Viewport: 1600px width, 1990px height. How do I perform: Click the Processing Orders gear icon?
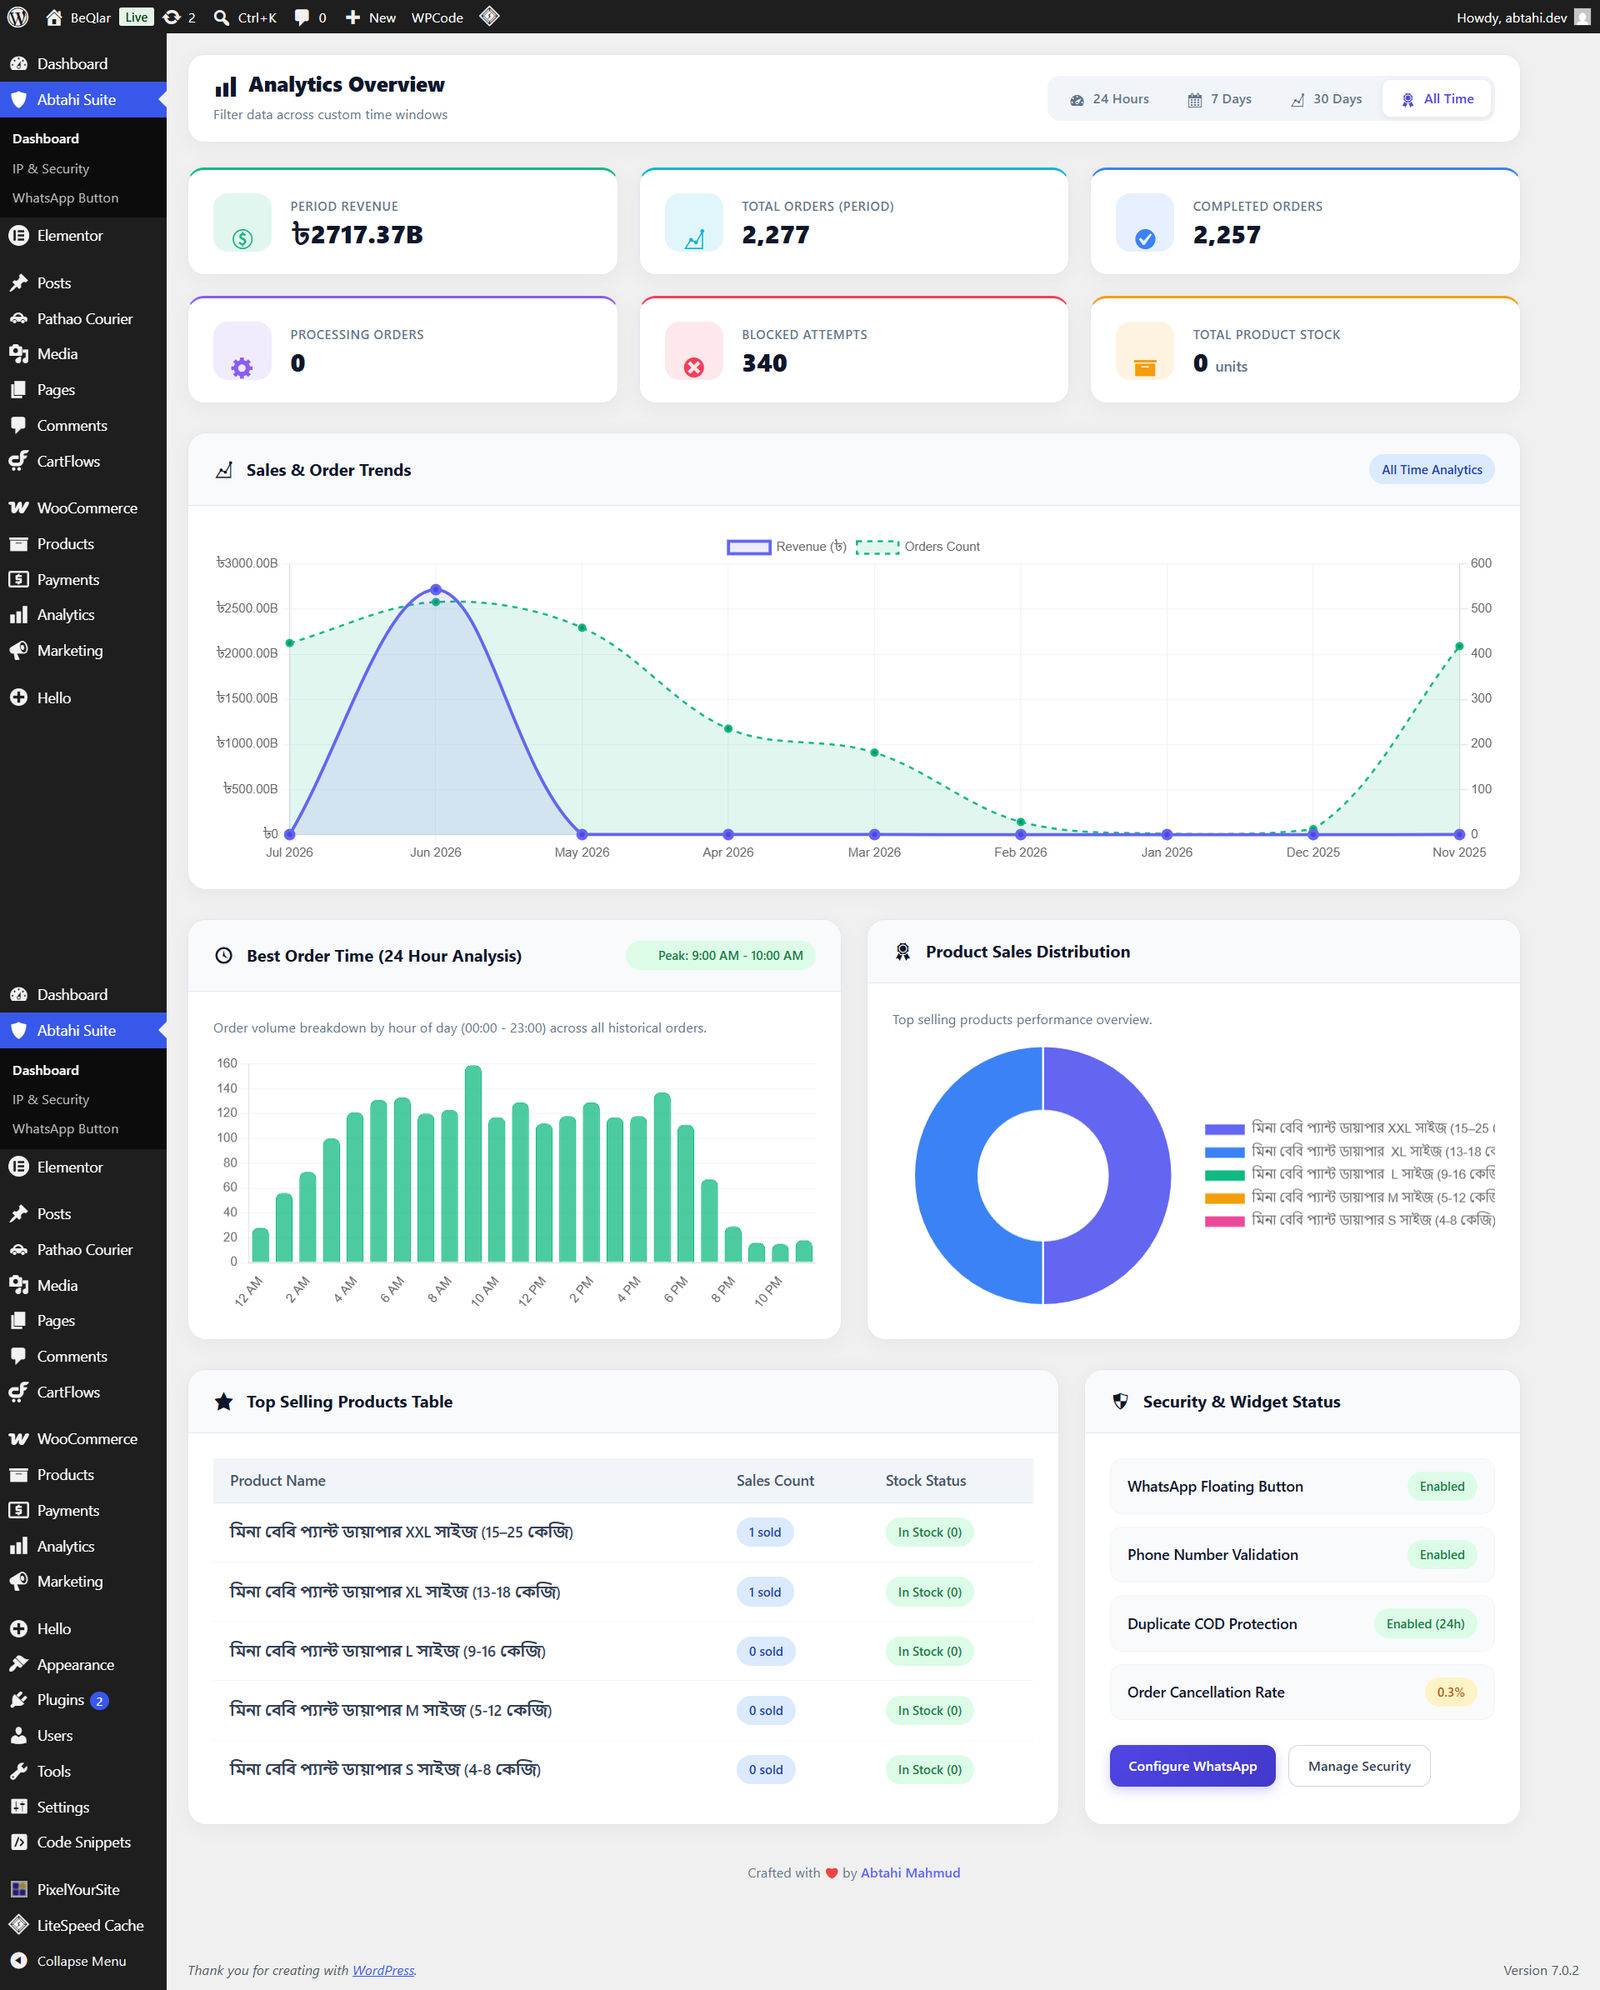243,367
